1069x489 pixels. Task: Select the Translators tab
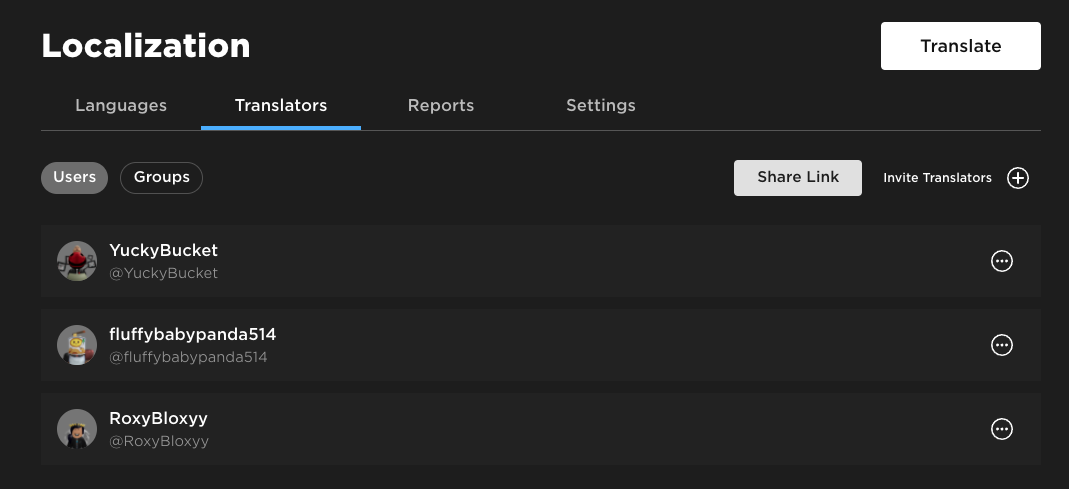click(281, 105)
